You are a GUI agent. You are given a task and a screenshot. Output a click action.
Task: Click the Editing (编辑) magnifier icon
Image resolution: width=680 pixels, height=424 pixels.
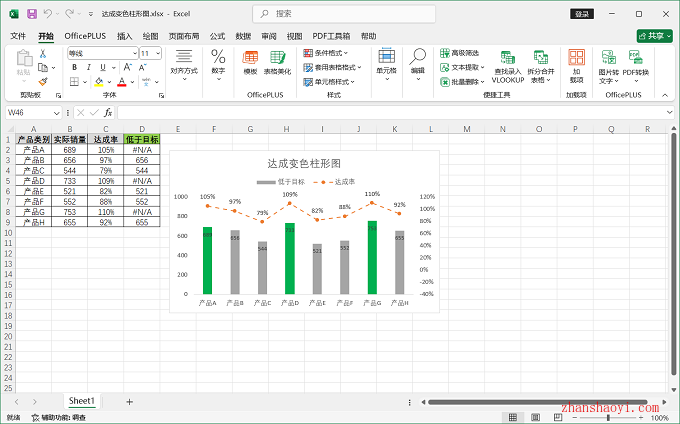(418, 64)
